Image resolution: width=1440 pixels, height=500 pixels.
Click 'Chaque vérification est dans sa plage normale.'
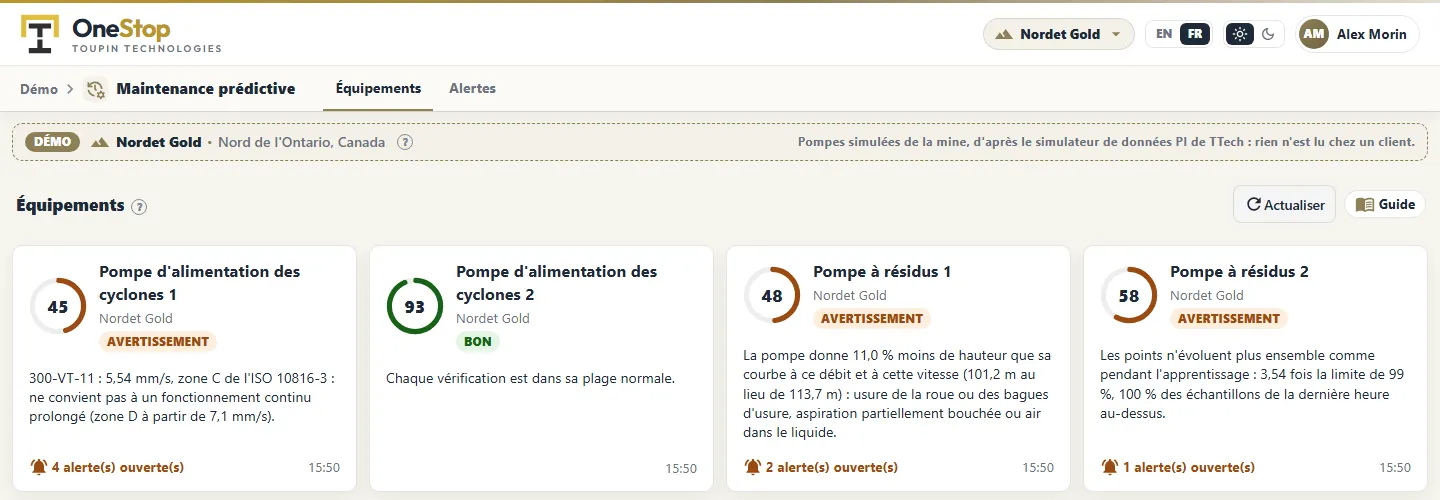coord(530,379)
